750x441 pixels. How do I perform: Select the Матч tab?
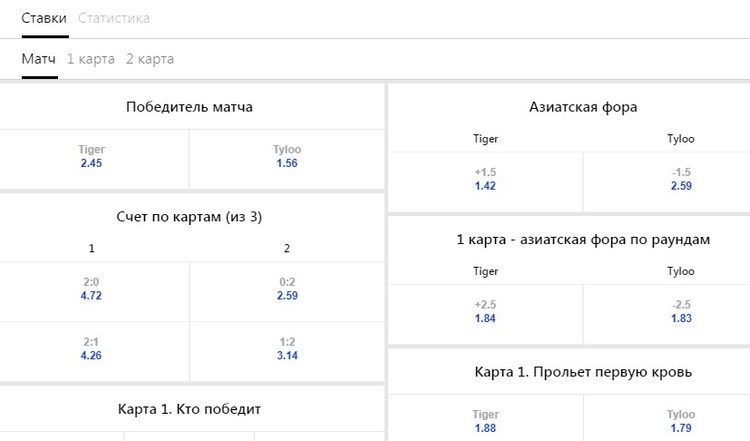coord(39,59)
